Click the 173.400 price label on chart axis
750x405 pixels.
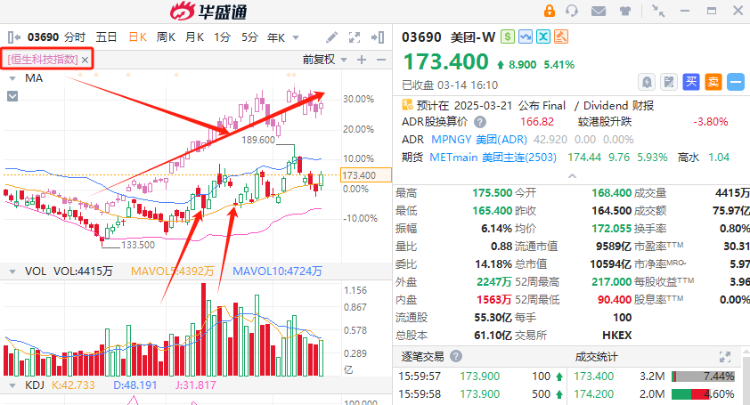[366, 175]
